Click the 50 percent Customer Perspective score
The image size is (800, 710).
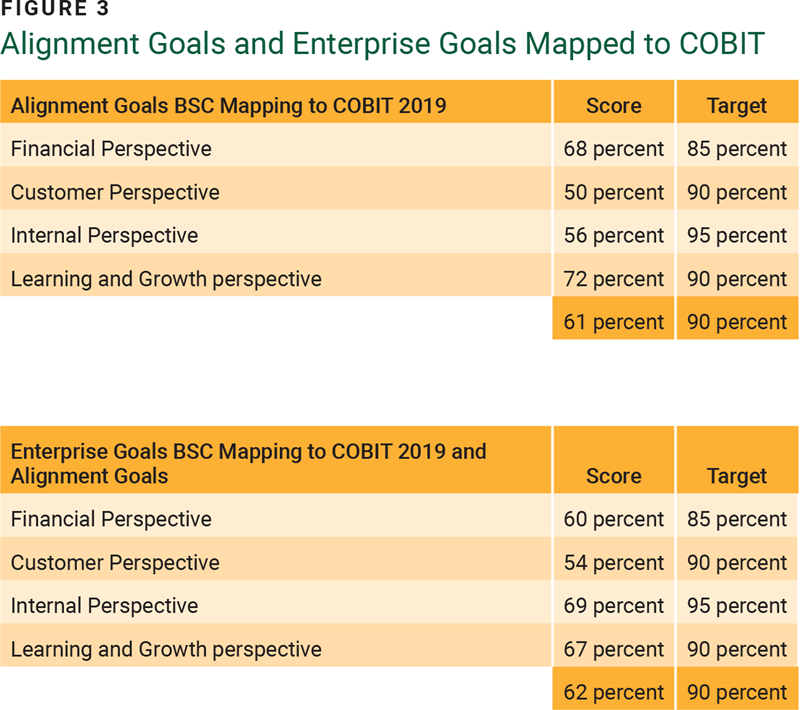613,192
